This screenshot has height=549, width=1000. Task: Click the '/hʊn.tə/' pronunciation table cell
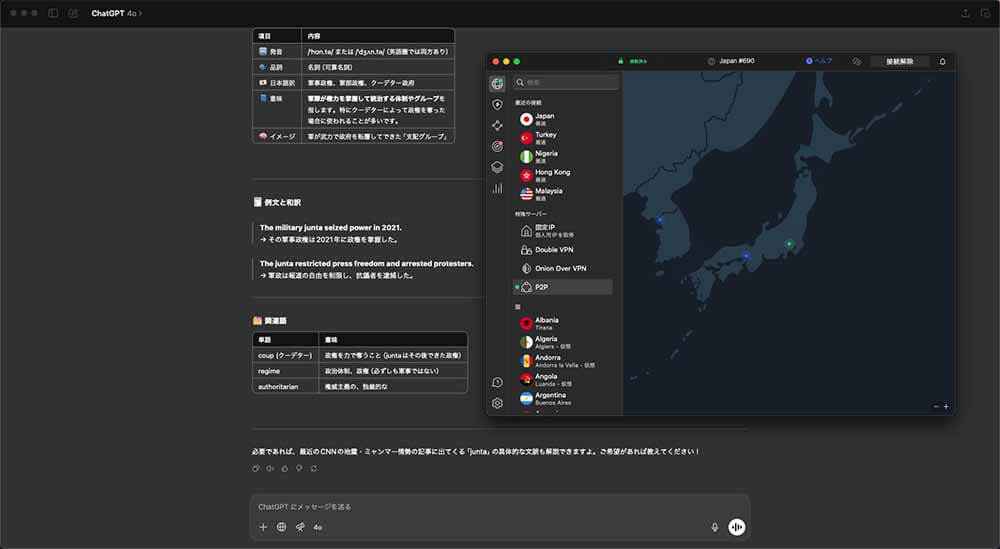click(x=378, y=52)
